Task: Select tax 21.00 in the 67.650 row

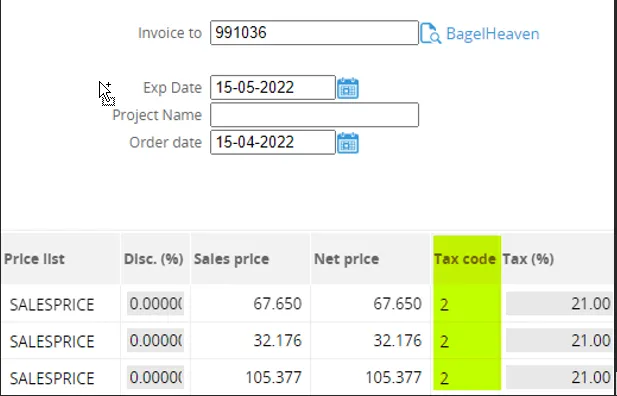Action: pyautogui.click(x=559, y=303)
